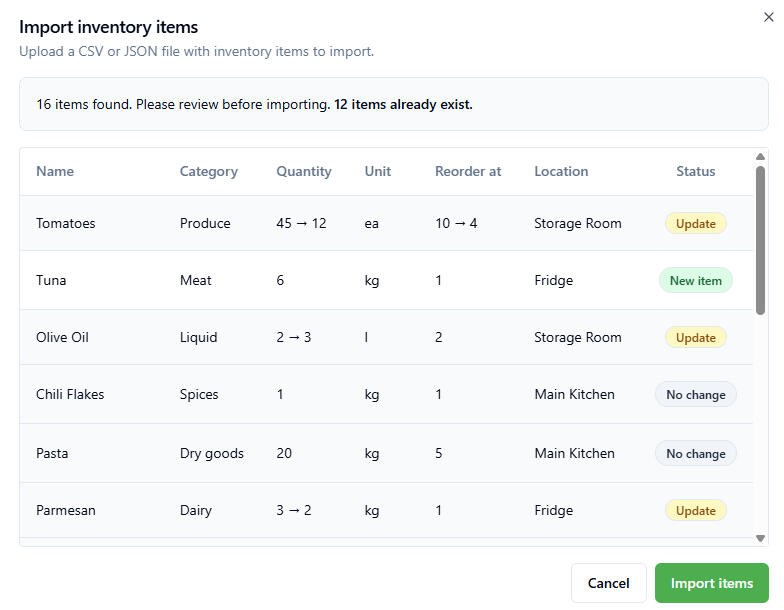This screenshot has width=784, height=610.
Task: Click the Reorder at column header
Action: tap(468, 171)
